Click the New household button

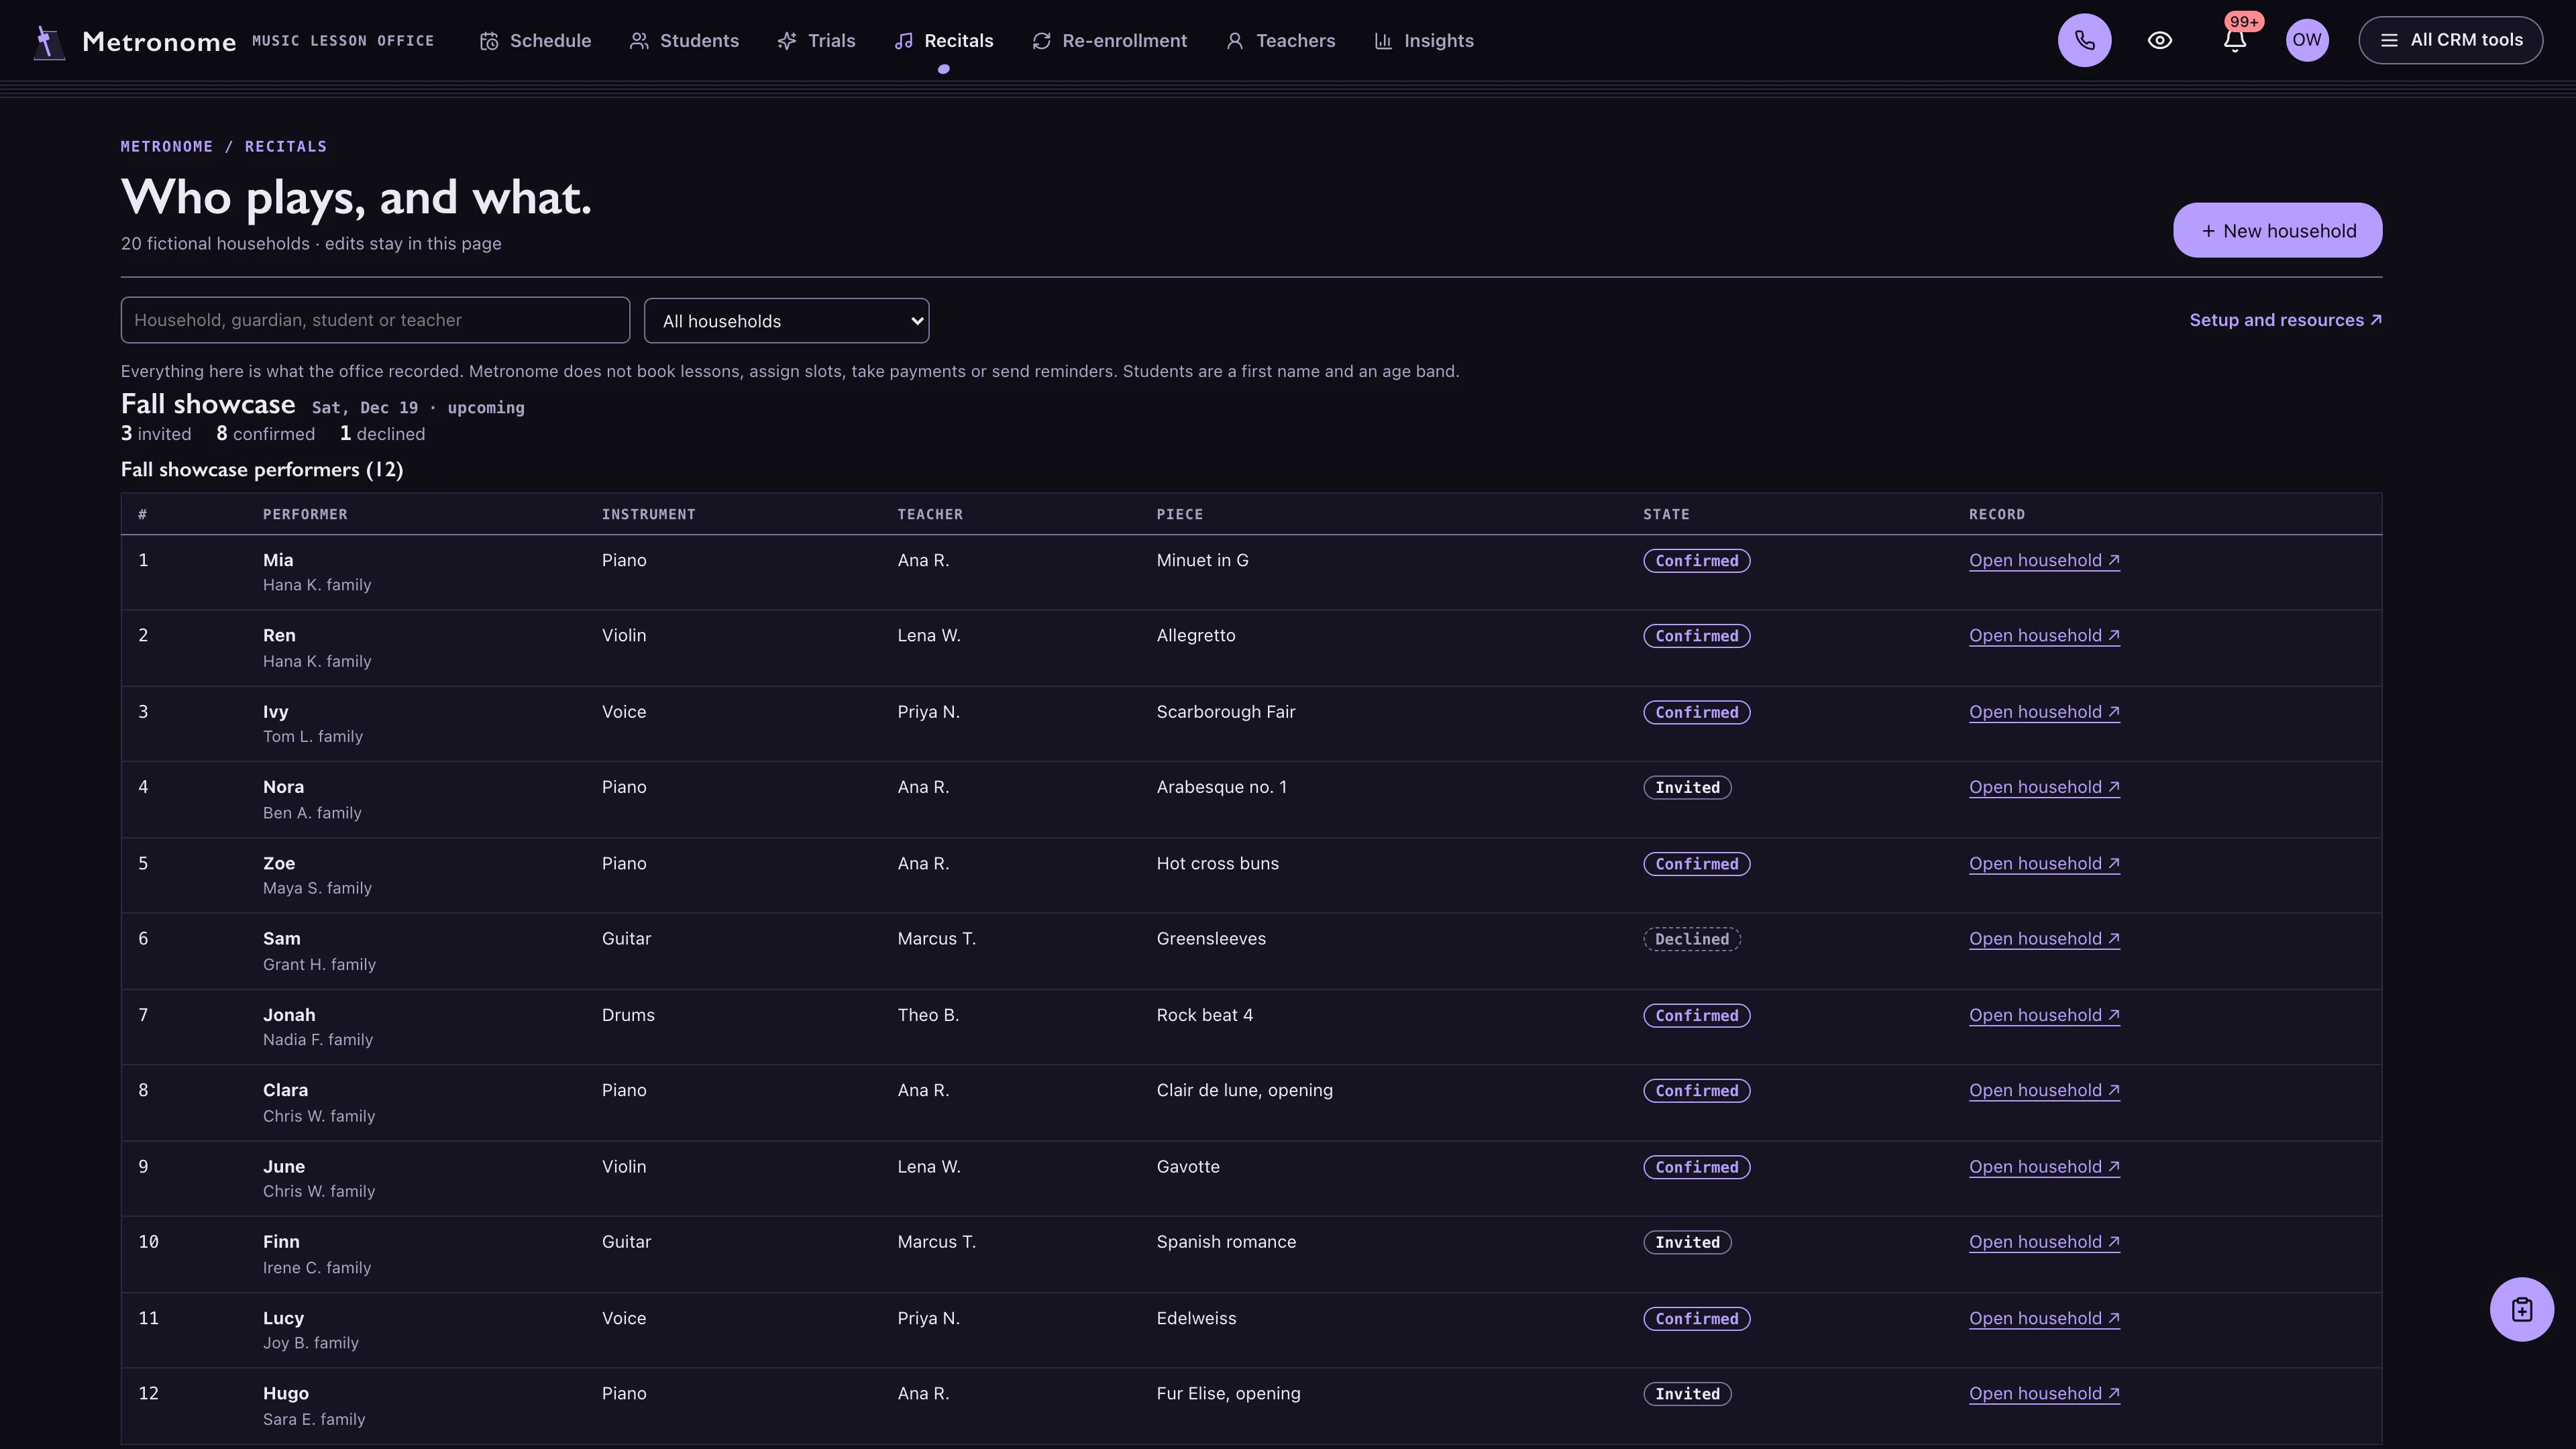(x=2277, y=230)
